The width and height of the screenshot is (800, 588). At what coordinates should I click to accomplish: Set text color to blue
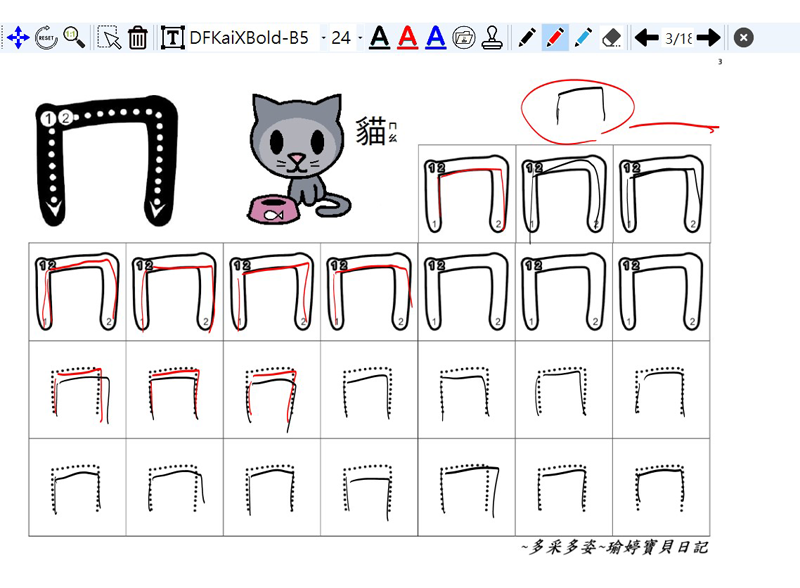435,38
